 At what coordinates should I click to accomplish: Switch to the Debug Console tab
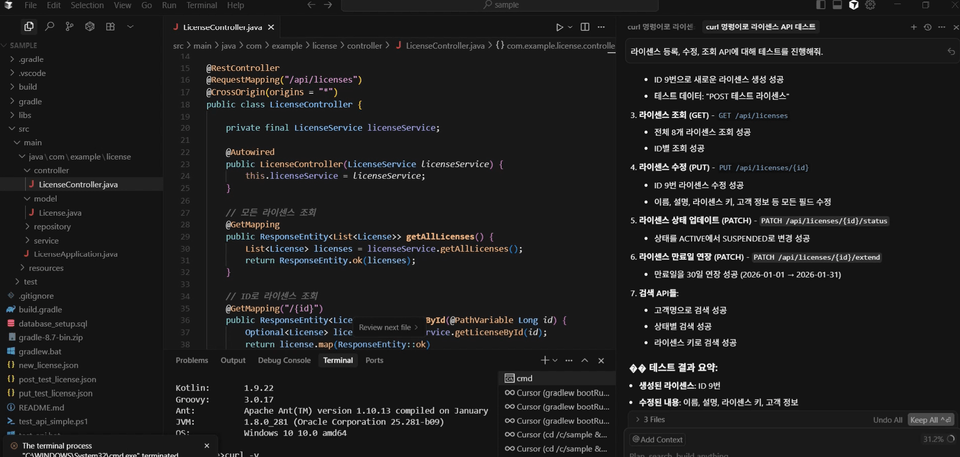(284, 360)
